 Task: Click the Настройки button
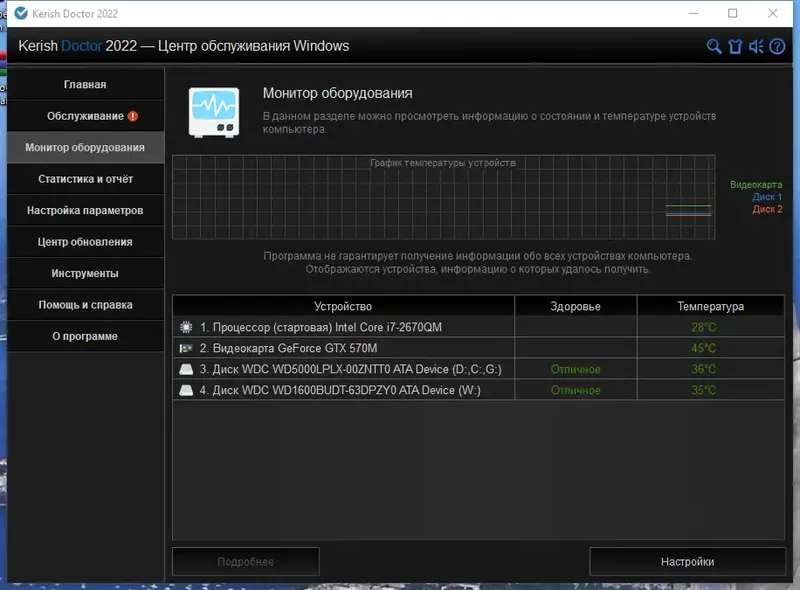coord(687,561)
